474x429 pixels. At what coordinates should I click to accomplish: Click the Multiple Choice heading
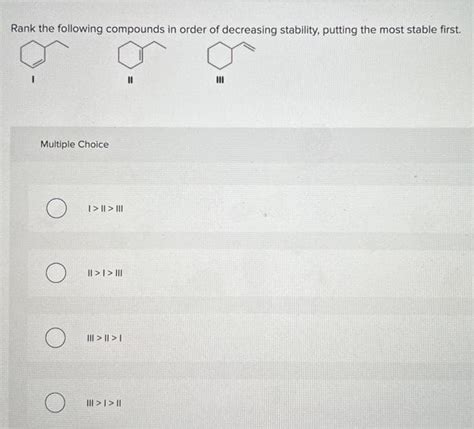[x=74, y=144]
